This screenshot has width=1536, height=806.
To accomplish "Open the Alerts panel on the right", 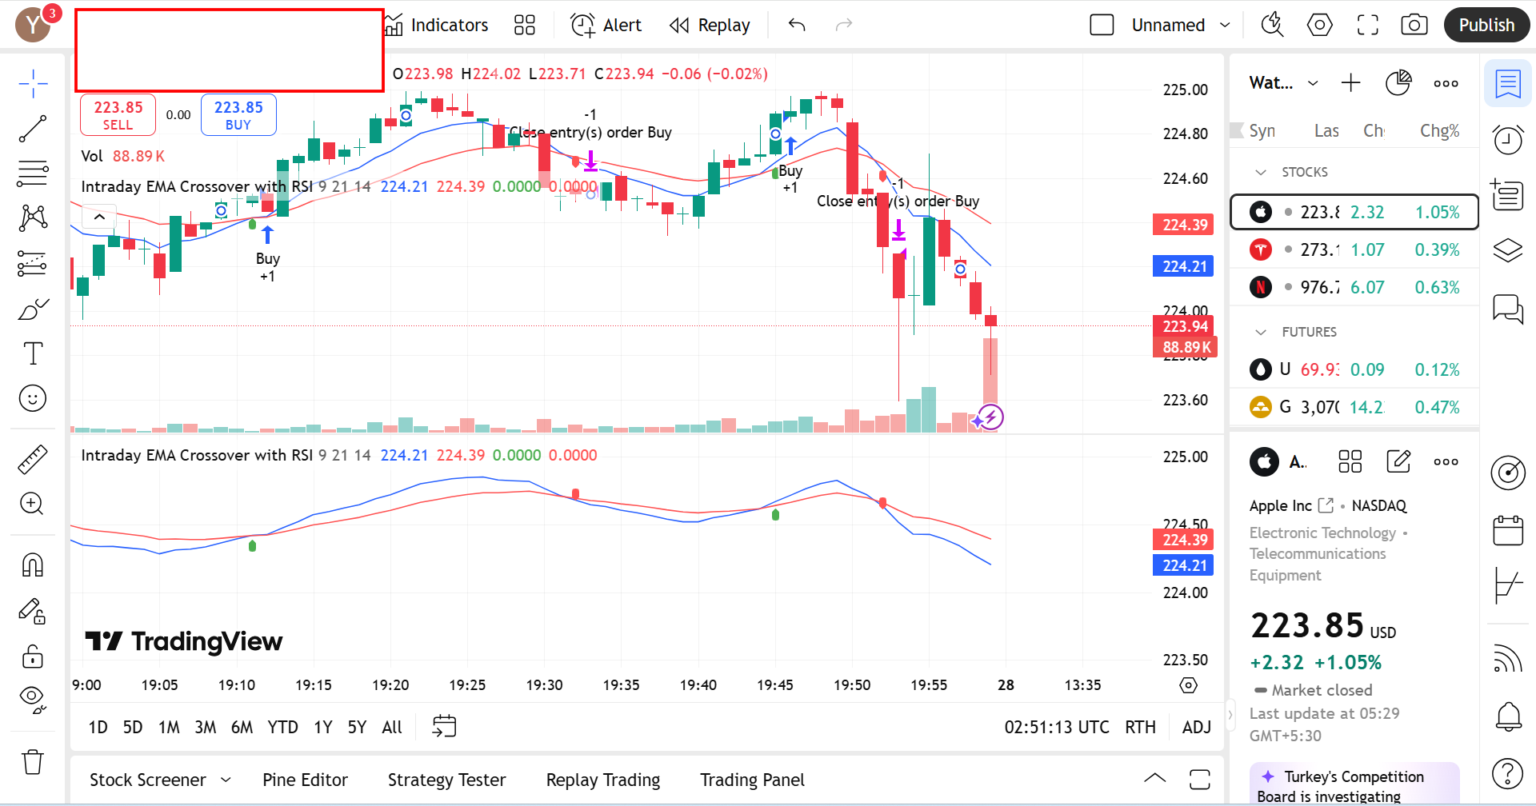I will click(x=1508, y=141).
